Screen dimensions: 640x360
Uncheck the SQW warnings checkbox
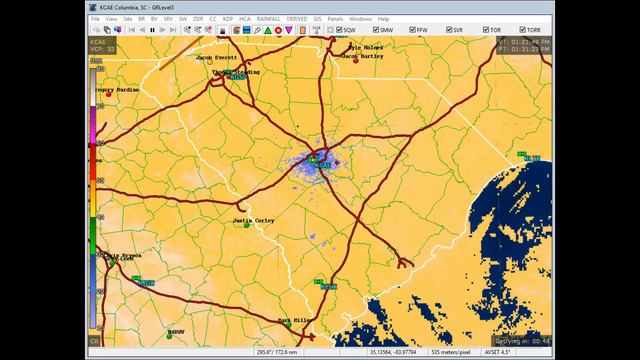[339, 30]
